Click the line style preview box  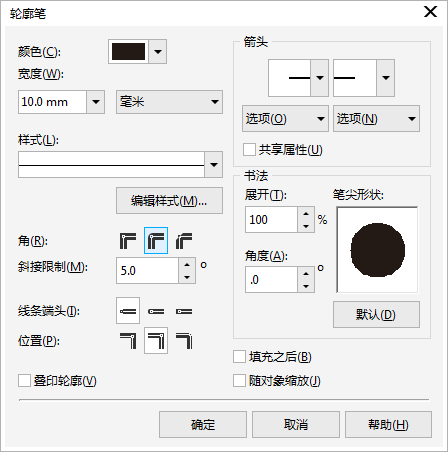pos(111,165)
